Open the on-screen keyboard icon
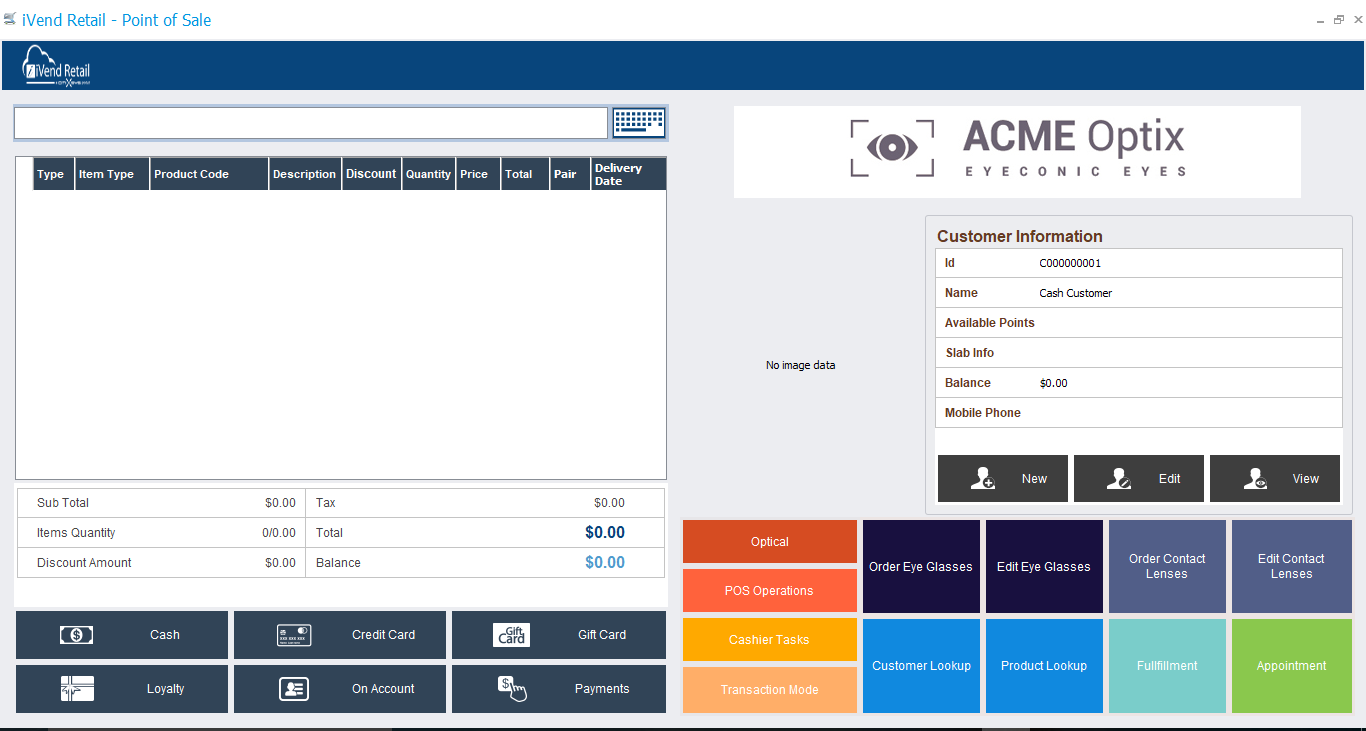The height and width of the screenshot is (731, 1366). (639, 123)
